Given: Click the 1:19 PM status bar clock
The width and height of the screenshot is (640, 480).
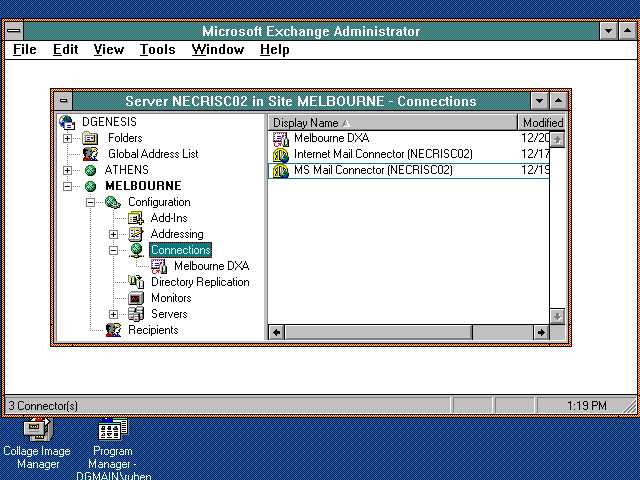Looking at the screenshot, I should tap(587, 406).
